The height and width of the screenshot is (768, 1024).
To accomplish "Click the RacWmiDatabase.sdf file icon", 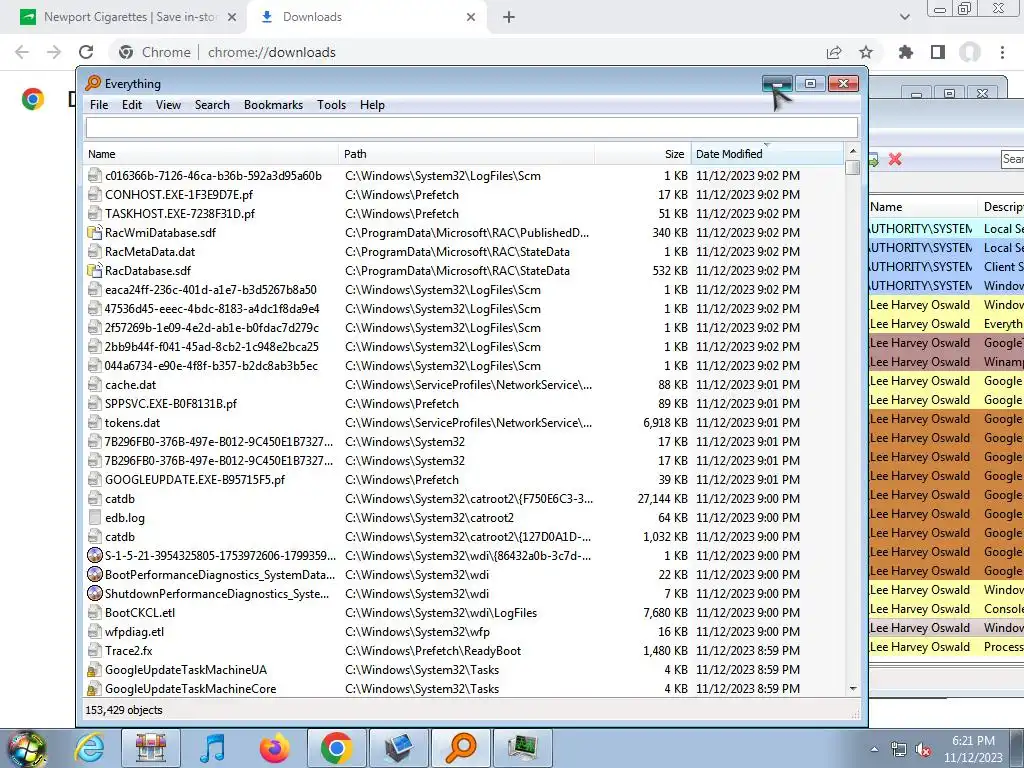I will click(x=95, y=232).
